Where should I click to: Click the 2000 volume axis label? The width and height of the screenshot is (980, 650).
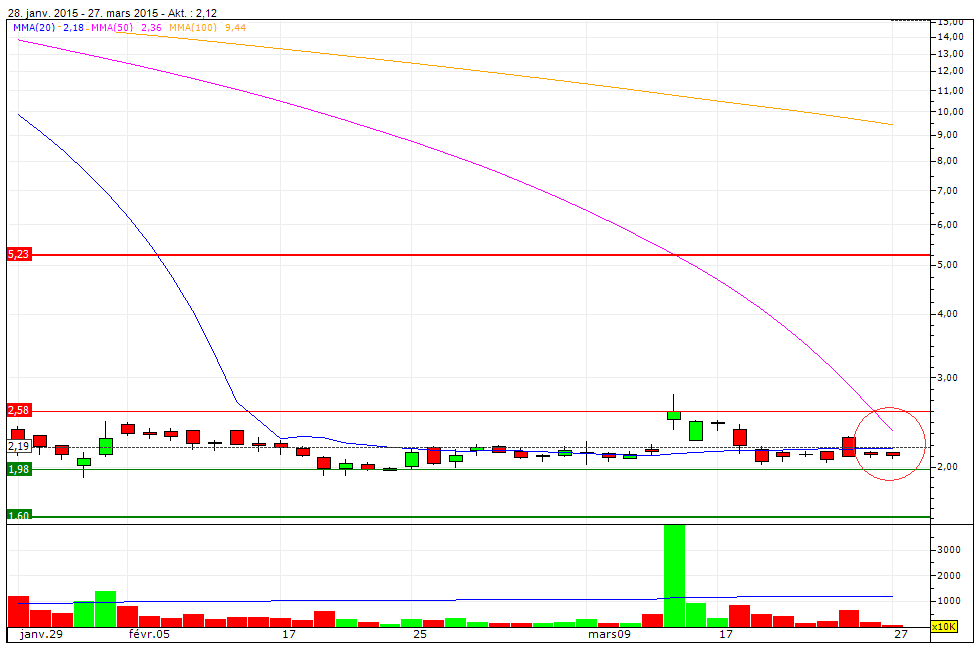949,576
